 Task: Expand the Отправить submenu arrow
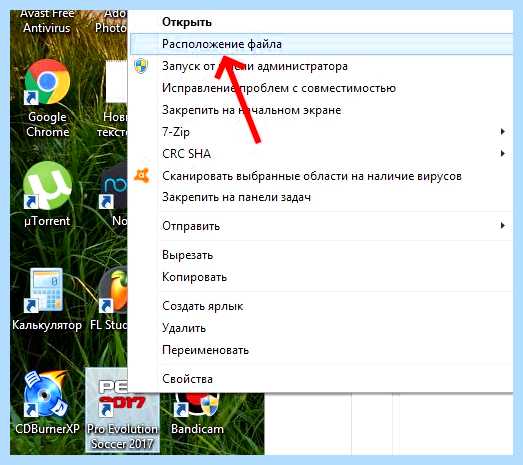[x=503, y=226]
